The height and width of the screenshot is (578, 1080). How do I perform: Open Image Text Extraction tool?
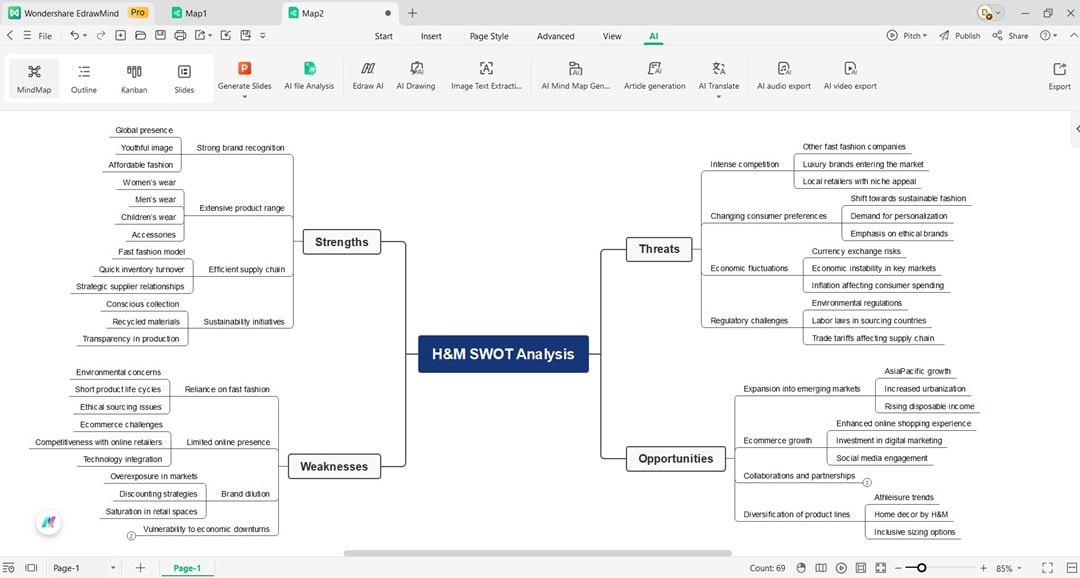click(486, 76)
